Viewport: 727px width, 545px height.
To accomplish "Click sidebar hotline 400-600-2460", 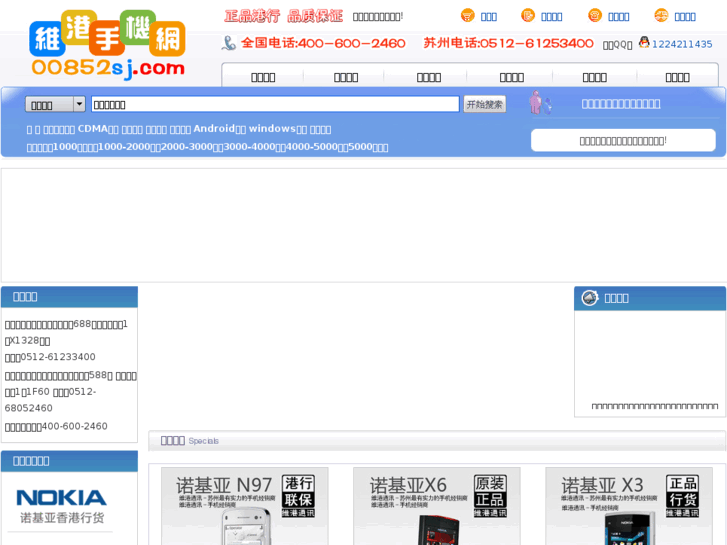I will click(x=75, y=426).
